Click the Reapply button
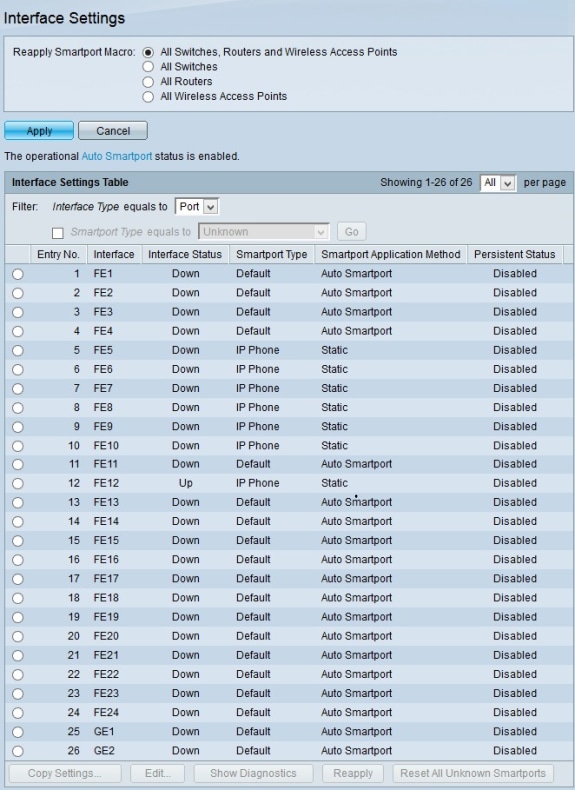This screenshot has height=790, width=575. [x=353, y=773]
